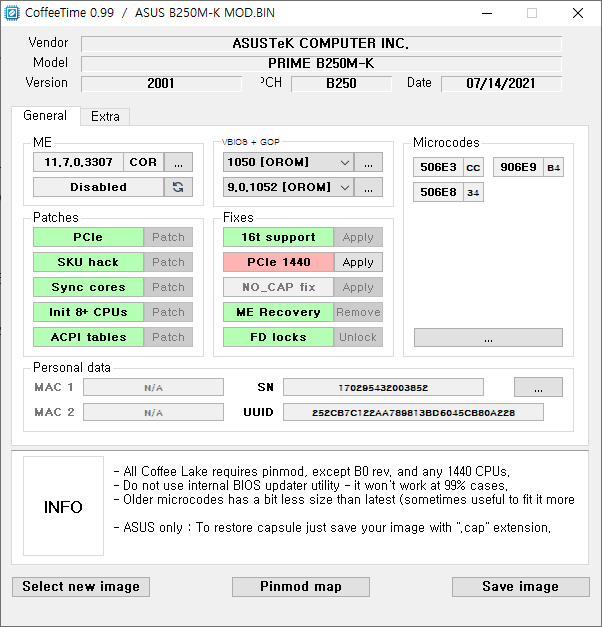Click the Microcodes '...' wide button
Viewport: 602px width, 627px height.
(x=488, y=338)
